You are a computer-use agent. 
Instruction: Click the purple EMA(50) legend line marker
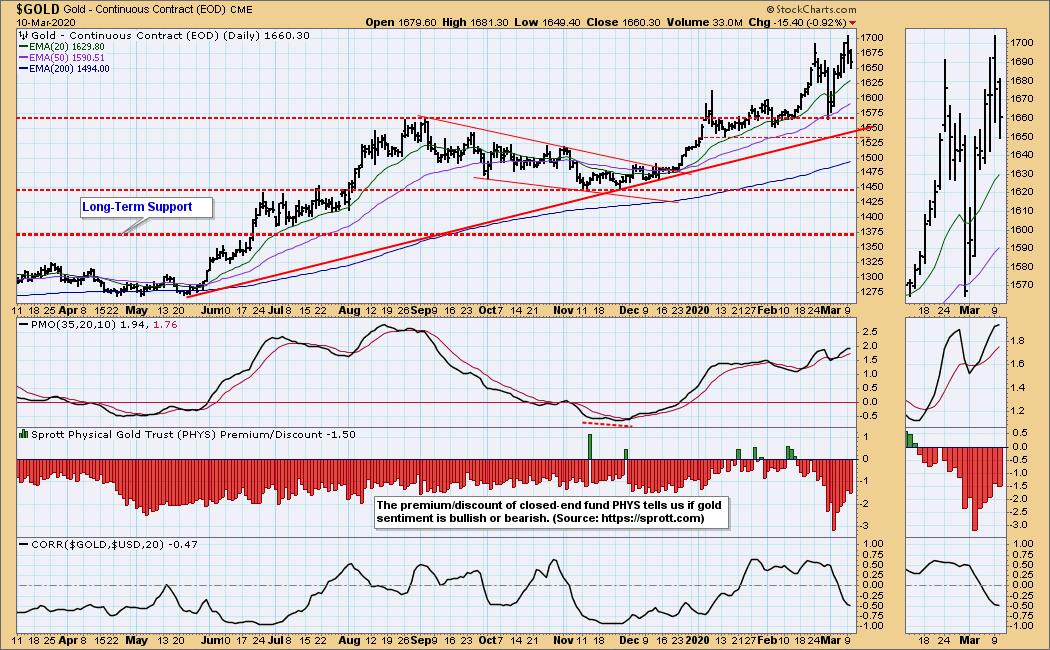[x=23, y=58]
